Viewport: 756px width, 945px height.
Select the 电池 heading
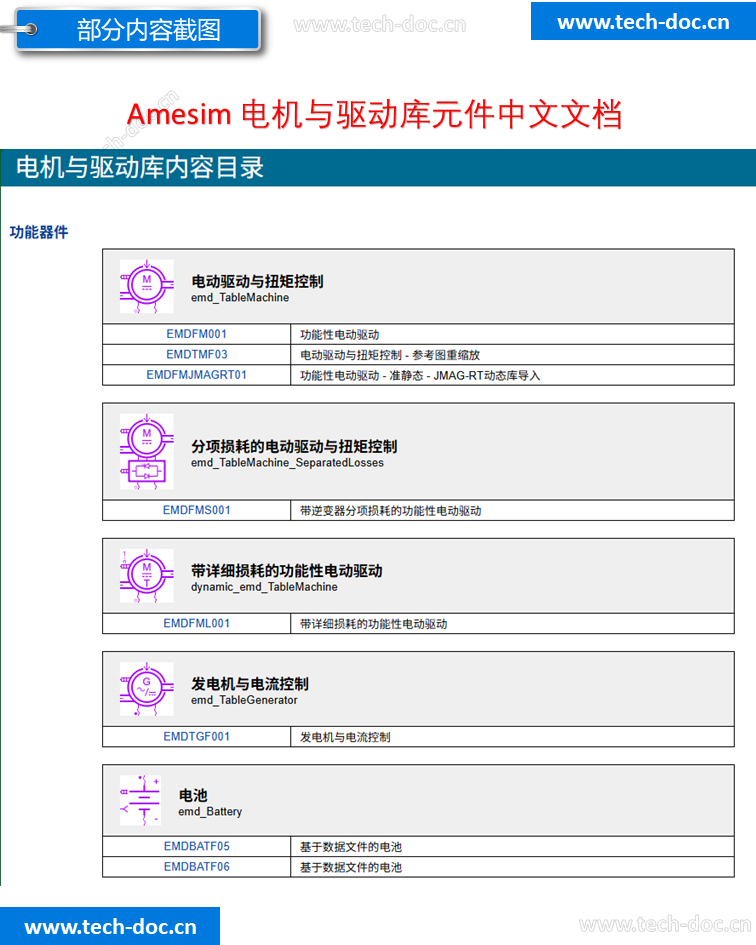[x=193, y=796]
